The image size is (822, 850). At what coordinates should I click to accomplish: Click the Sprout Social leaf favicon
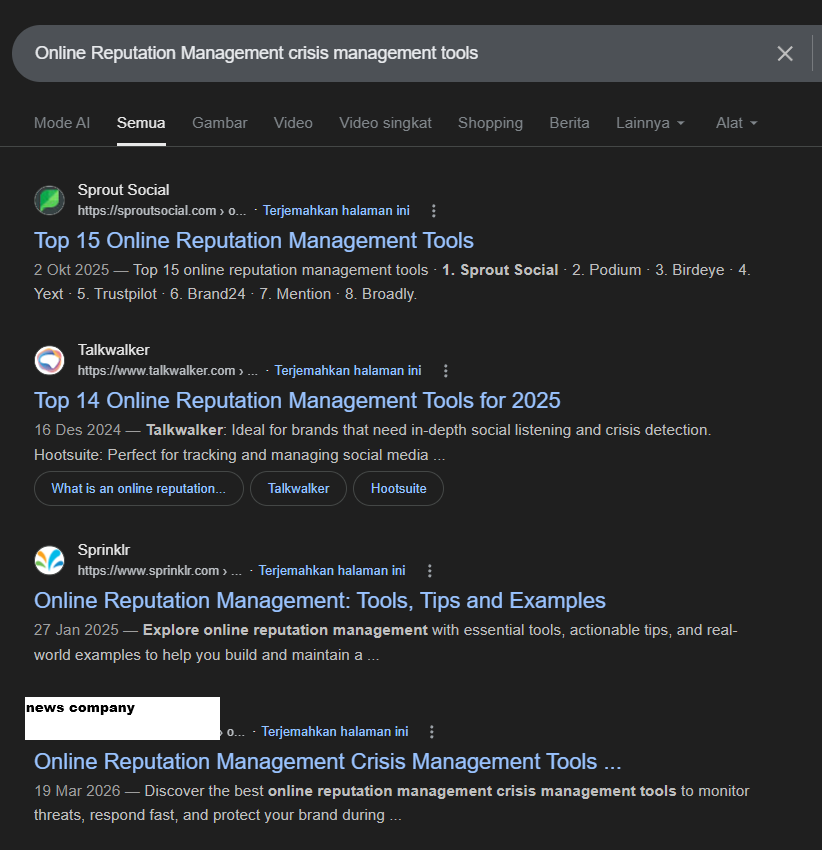click(50, 200)
